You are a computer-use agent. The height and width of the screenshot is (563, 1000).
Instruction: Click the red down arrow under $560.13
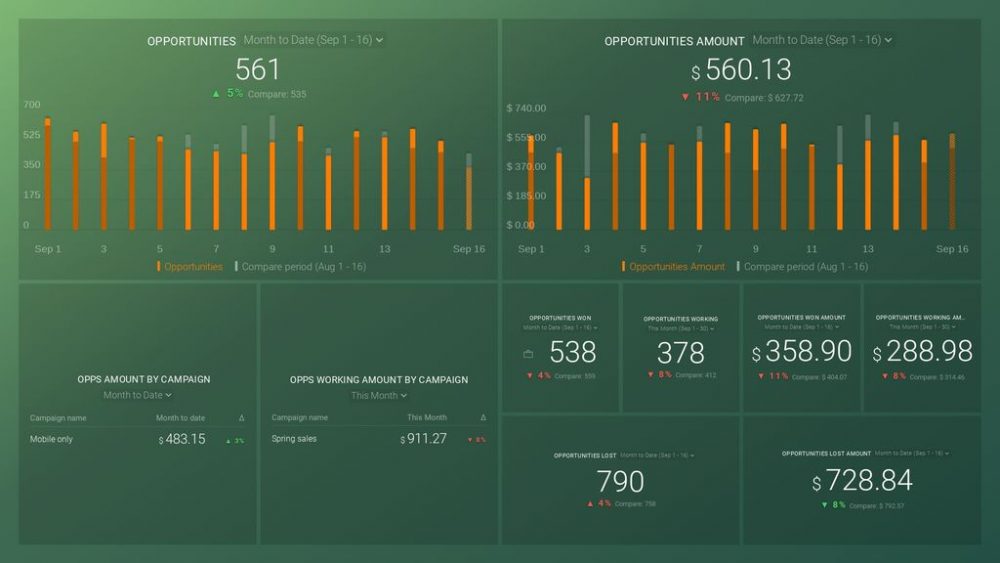point(685,97)
